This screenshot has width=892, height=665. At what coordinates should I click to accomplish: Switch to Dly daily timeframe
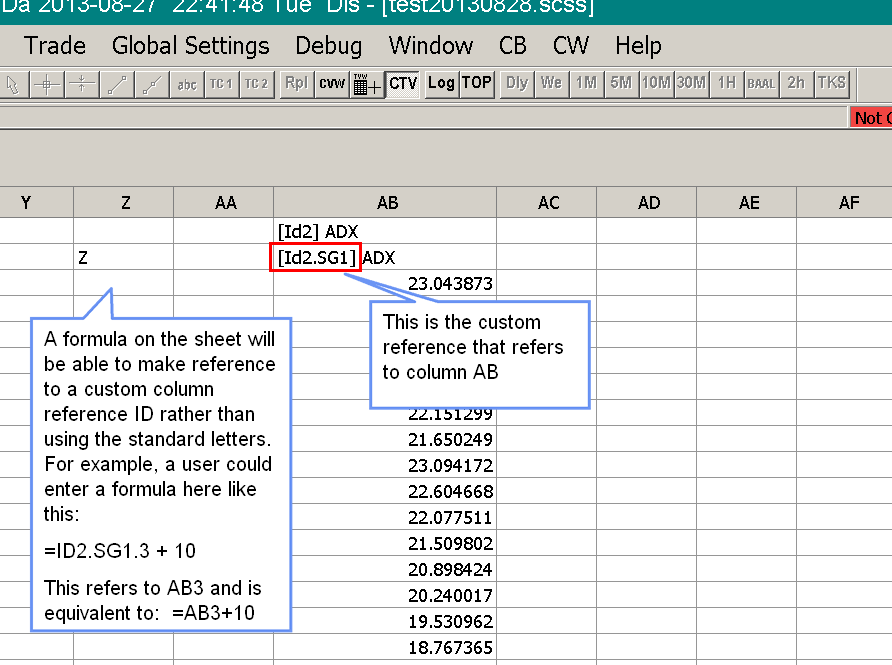(517, 84)
